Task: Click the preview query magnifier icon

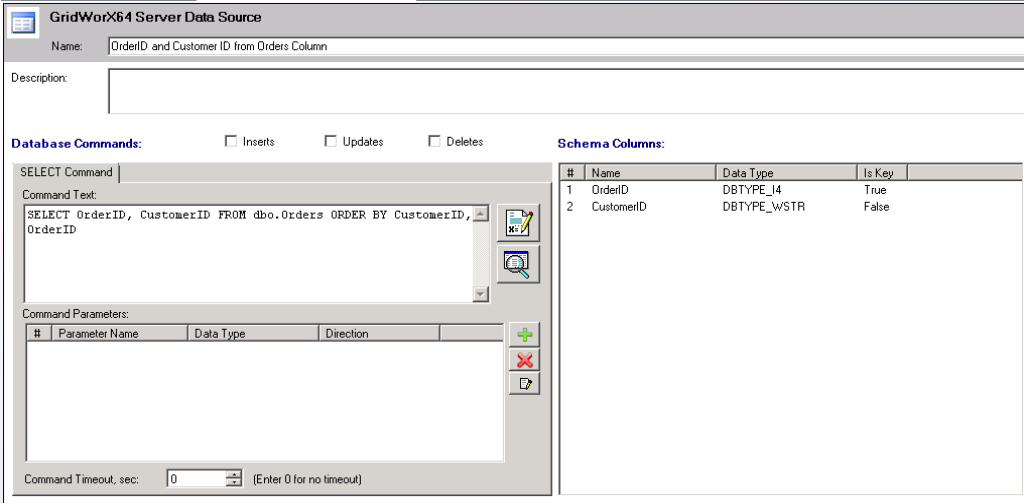Action: 520,262
